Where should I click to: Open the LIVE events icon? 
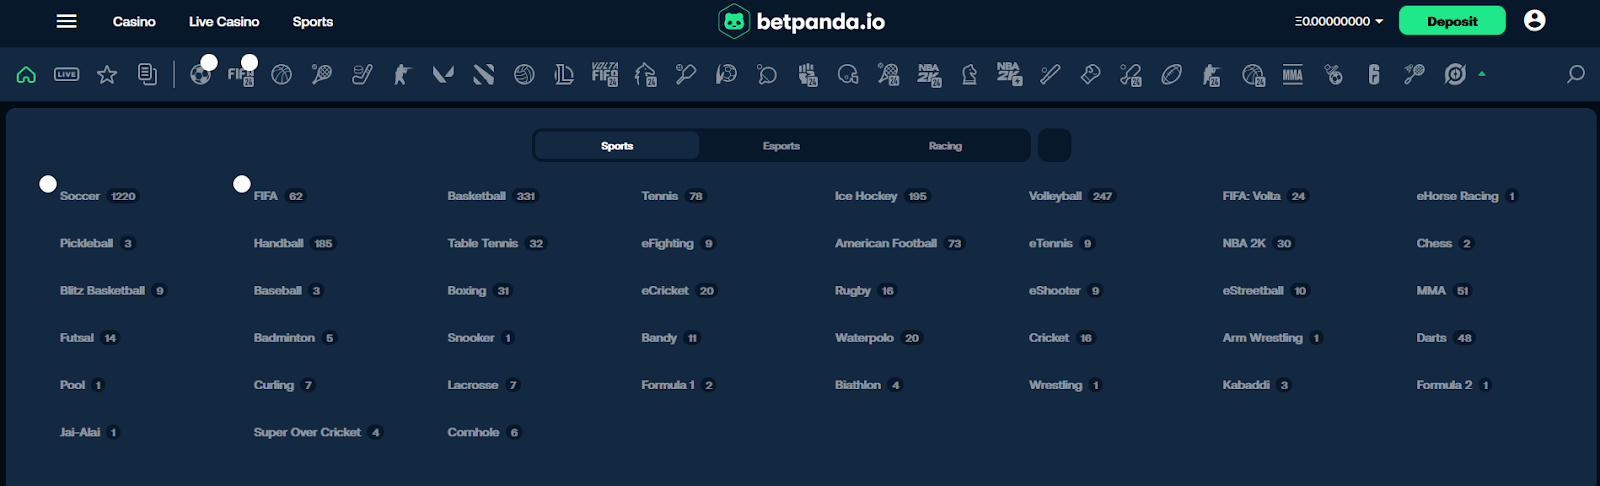click(x=67, y=74)
